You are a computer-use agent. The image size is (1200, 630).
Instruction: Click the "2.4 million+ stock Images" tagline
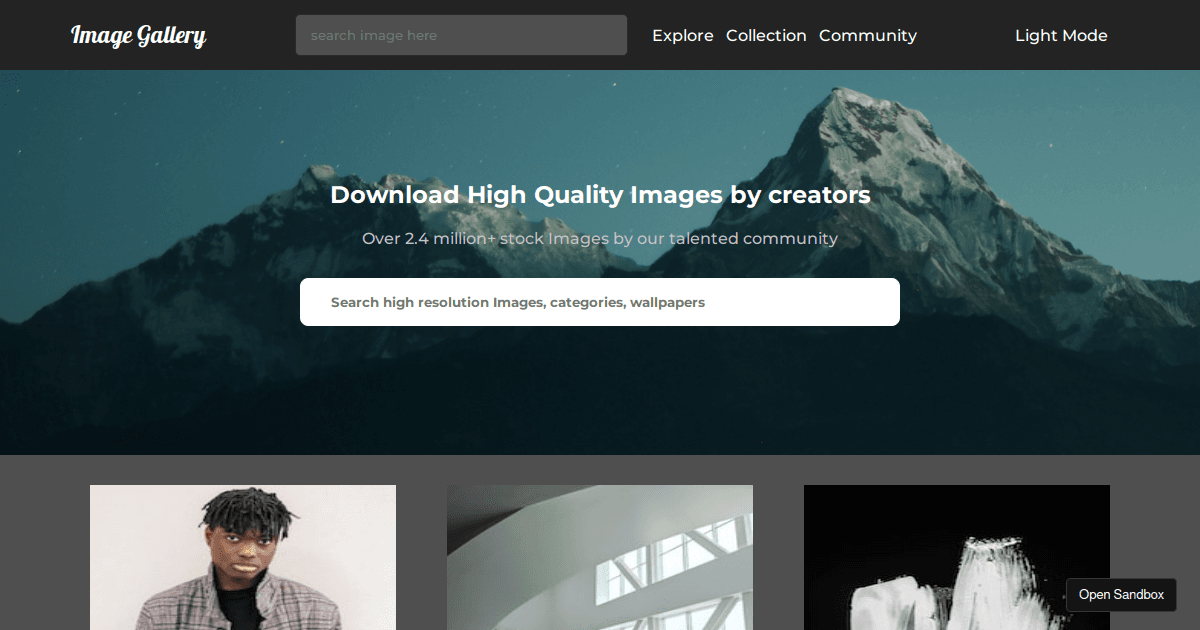pos(600,238)
